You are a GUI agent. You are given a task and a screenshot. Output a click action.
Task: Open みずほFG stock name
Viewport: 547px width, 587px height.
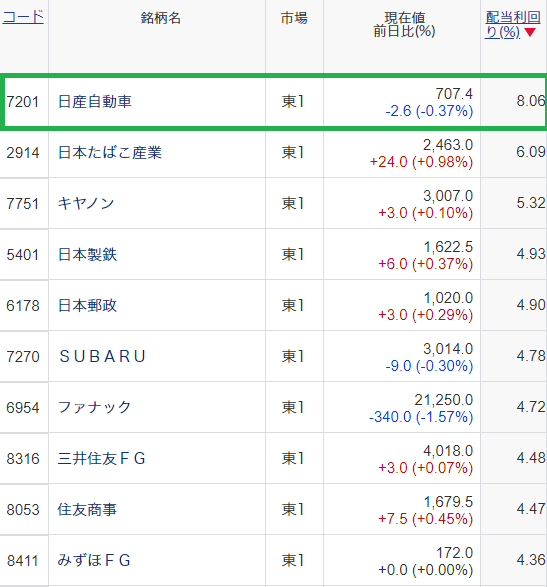pyautogui.click(x=94, y=560)
